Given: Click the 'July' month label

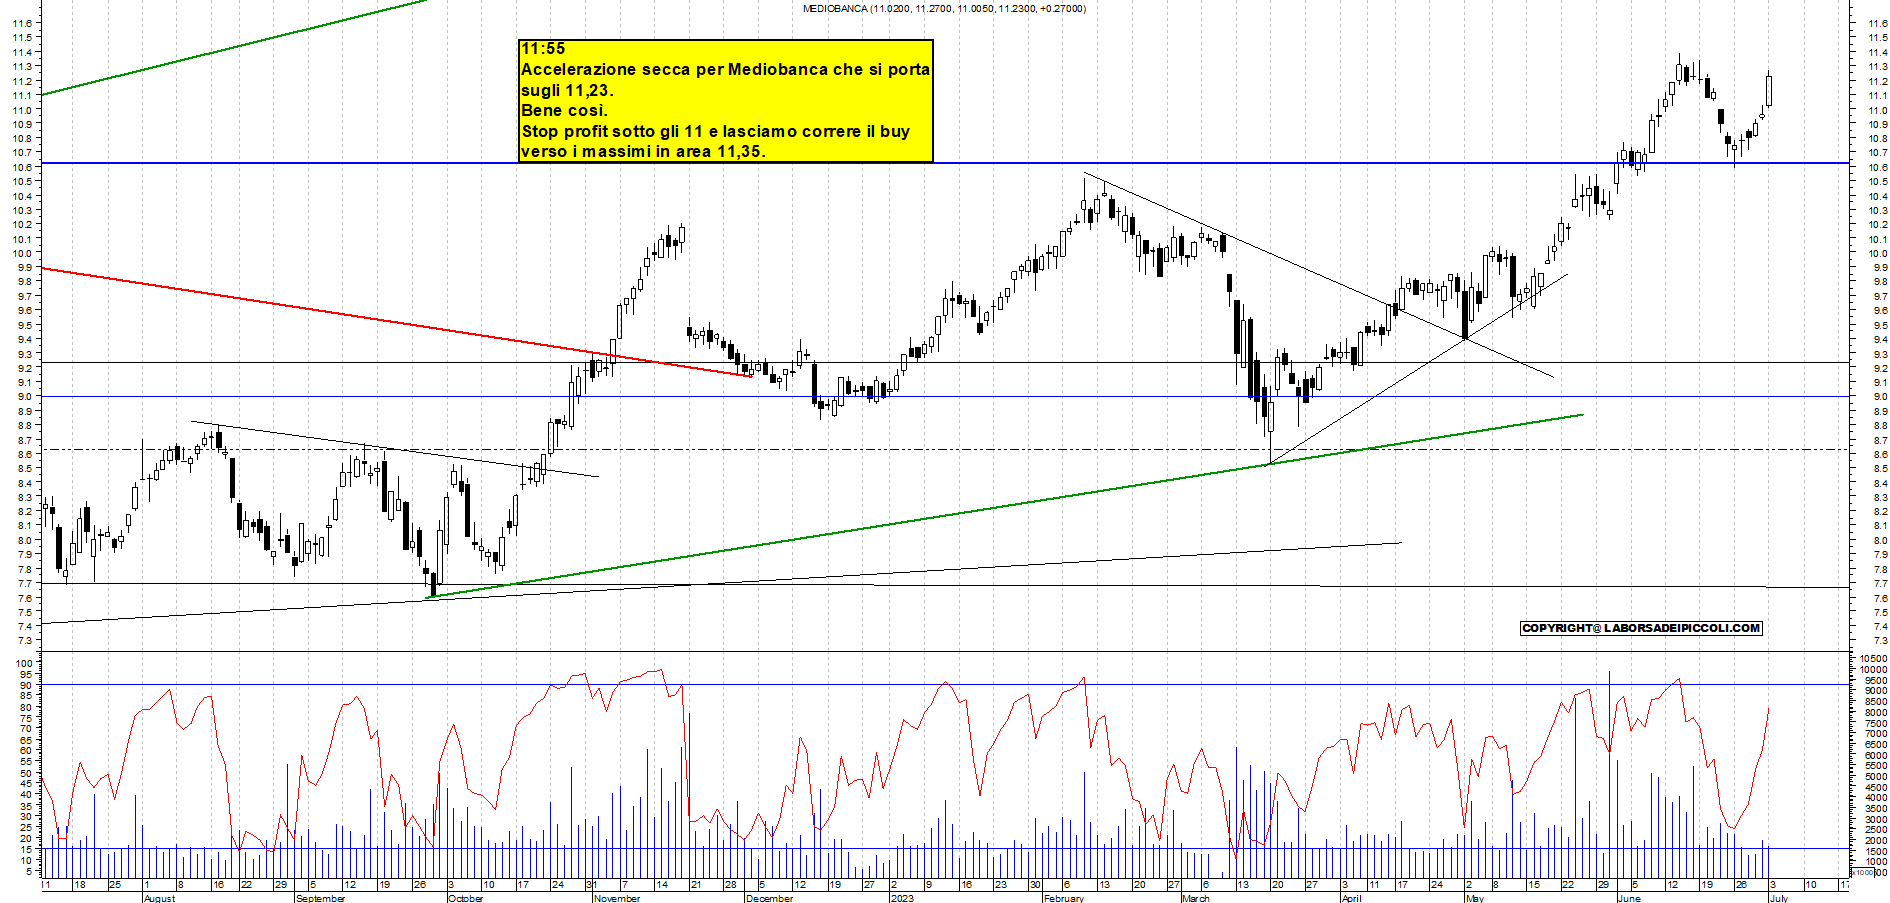Looking at the screenshot, I should click(1779, 898).
